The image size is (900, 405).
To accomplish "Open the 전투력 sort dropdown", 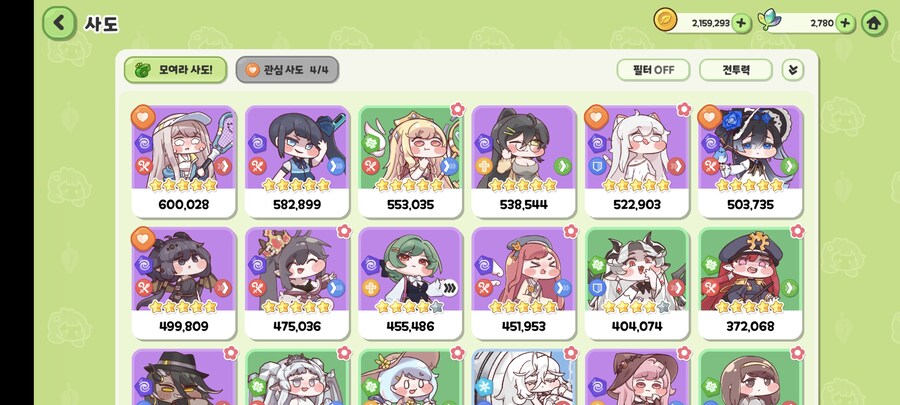I will [736, 70].
